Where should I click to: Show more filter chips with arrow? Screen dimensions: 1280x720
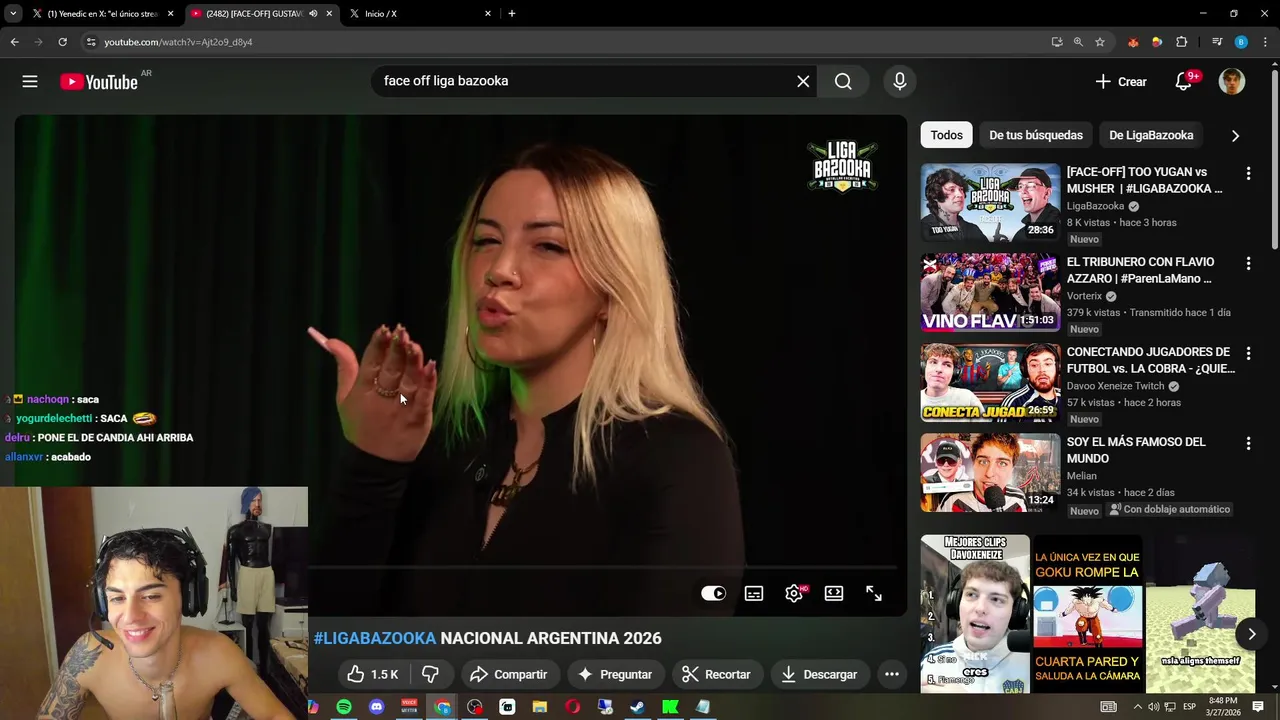(1235, 136)
